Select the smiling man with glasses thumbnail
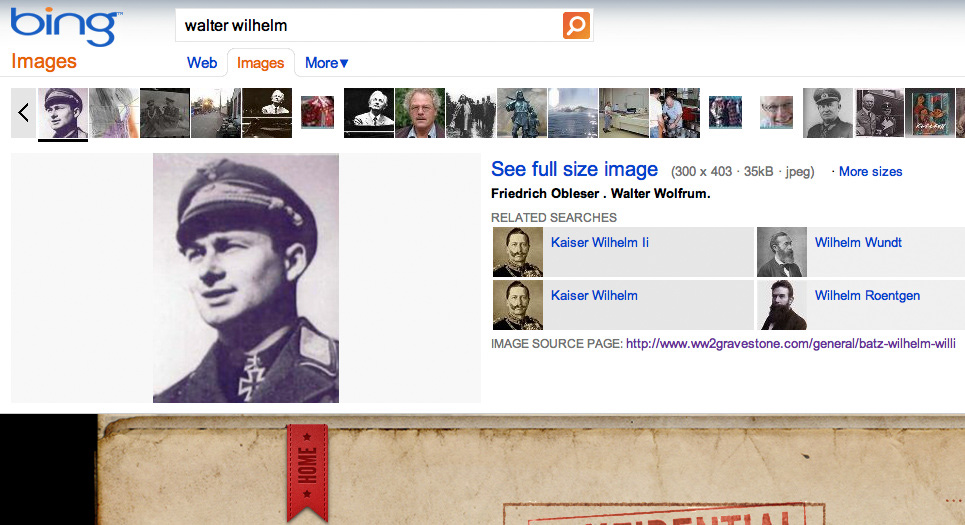 [776, 112]
